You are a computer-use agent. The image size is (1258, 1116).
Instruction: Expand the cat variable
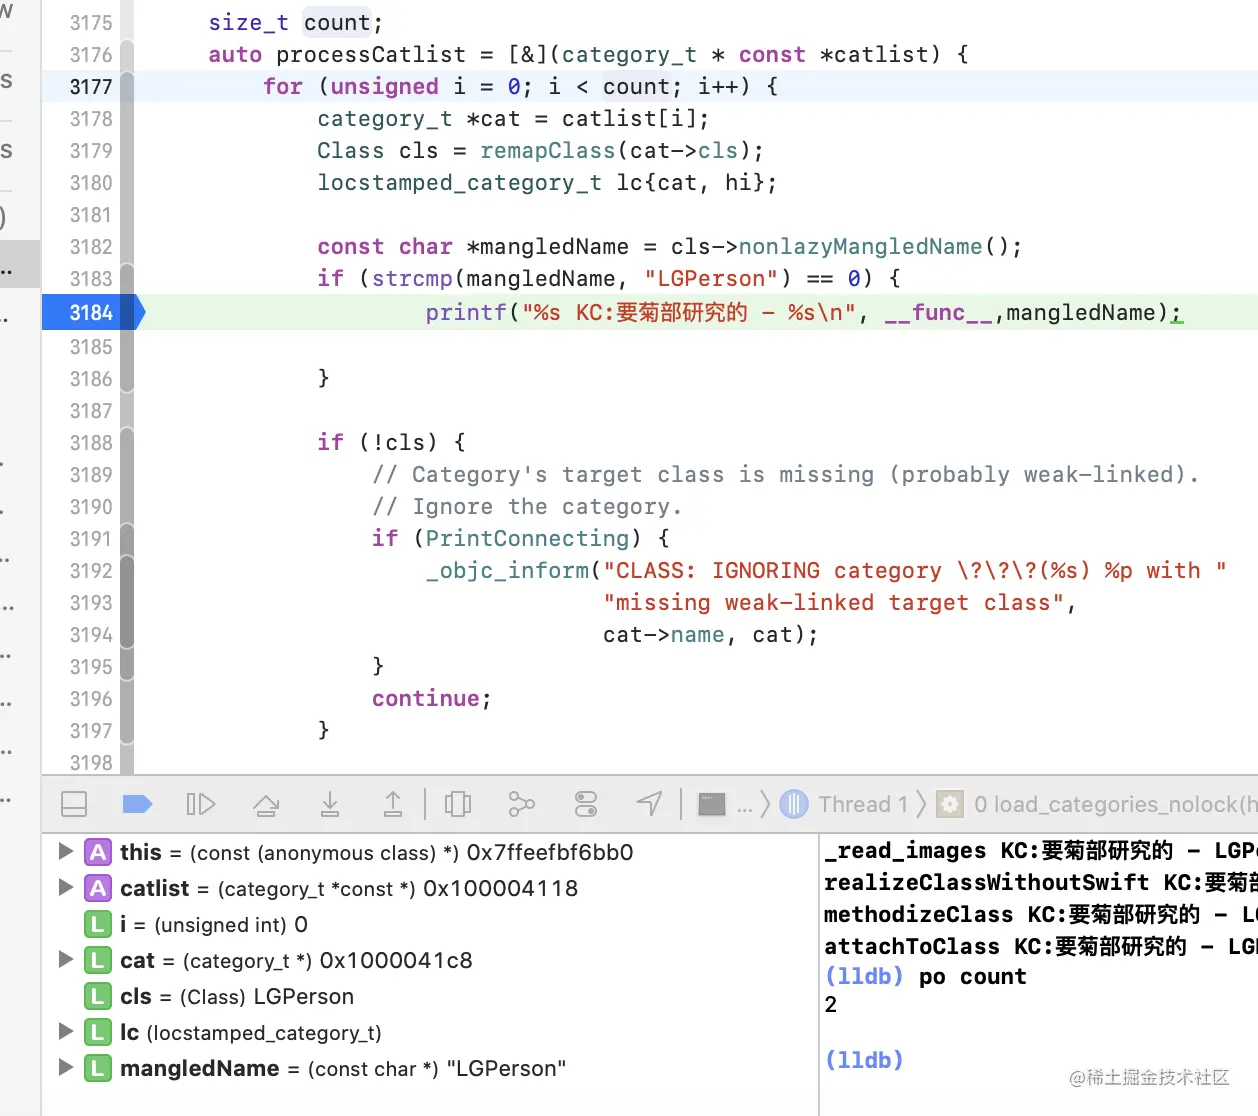click(66, 960)
